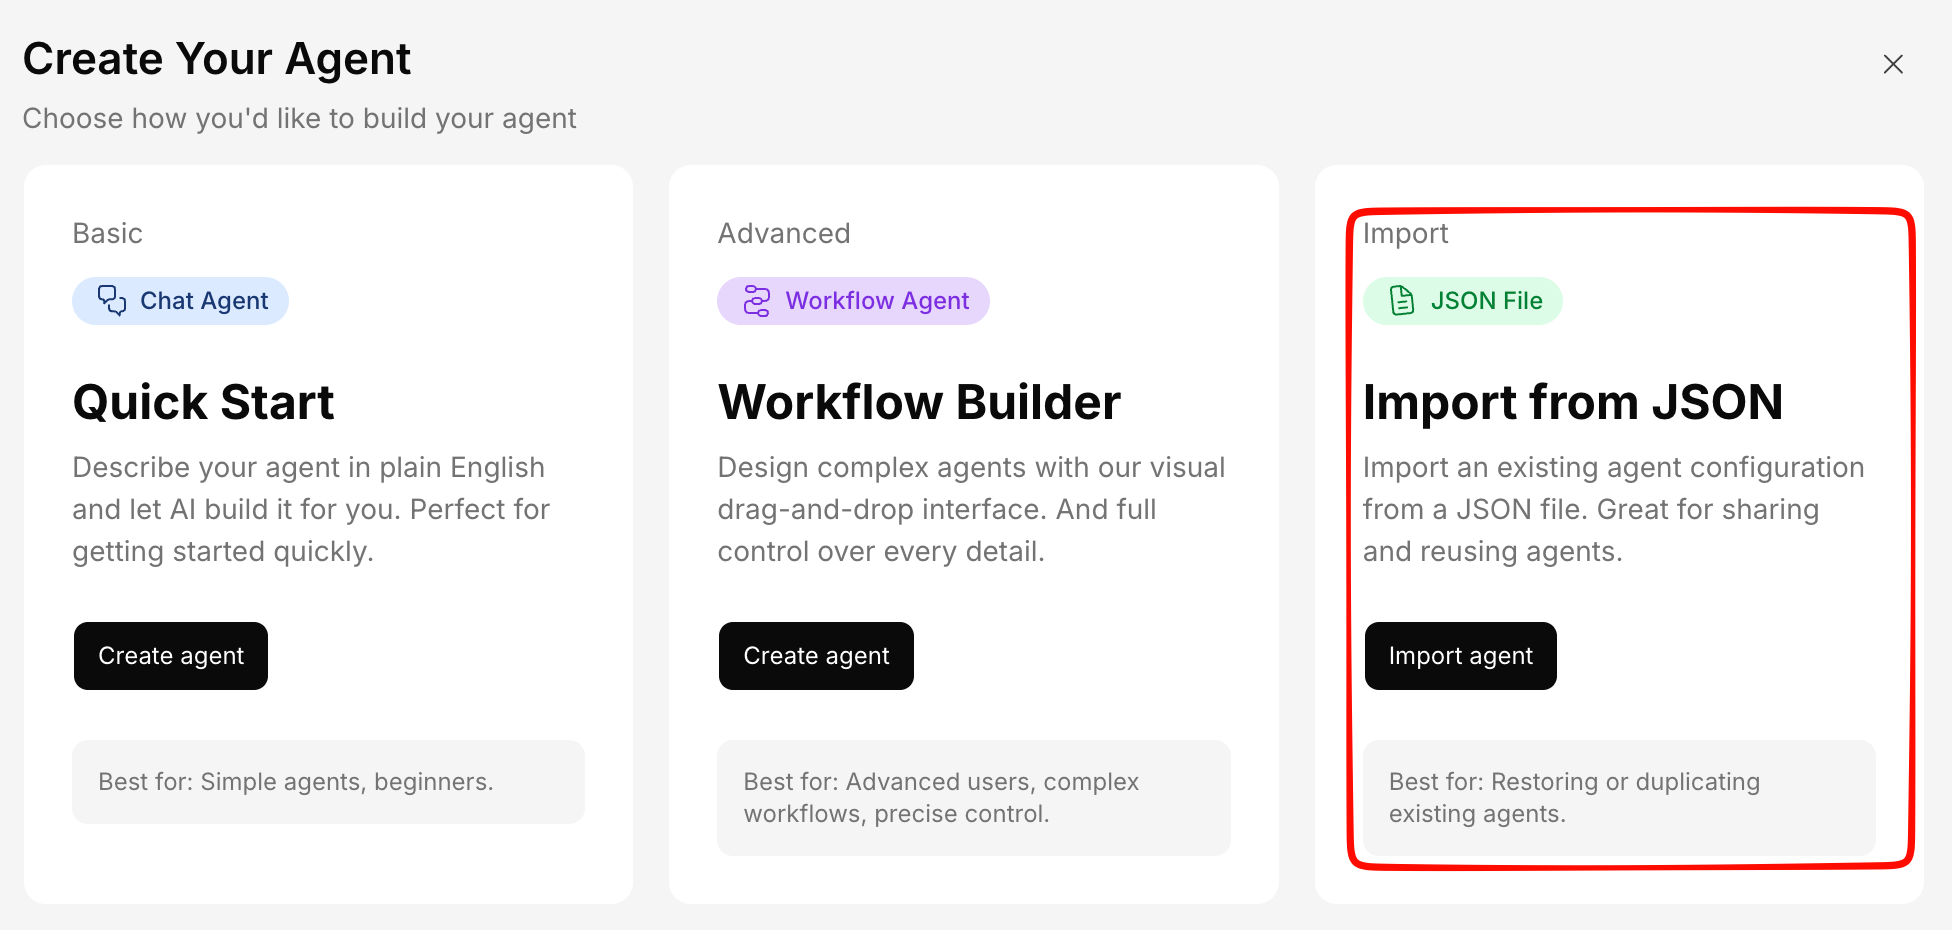The width and height of the screenshot is (1952, 930).
Task: Close the Create Your Agent dialog
Action: click(x=1892, y=64)
